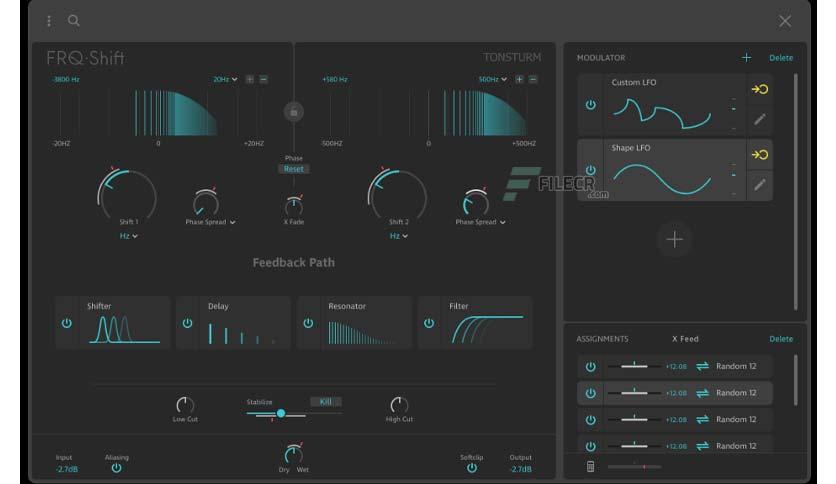Click the Input -2.7dB value
The image size is (836, 484).
(x=67, y=469)
